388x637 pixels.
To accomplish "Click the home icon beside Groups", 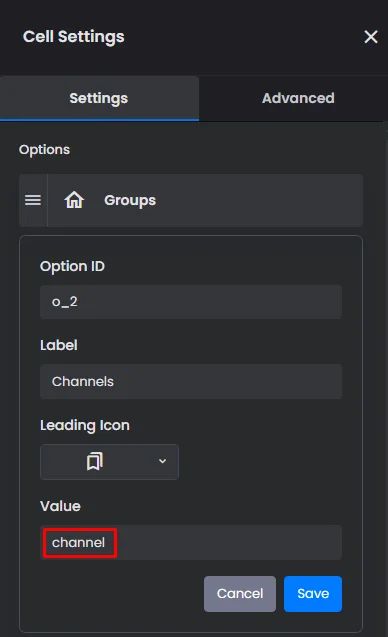I will (x=74, y=200).
